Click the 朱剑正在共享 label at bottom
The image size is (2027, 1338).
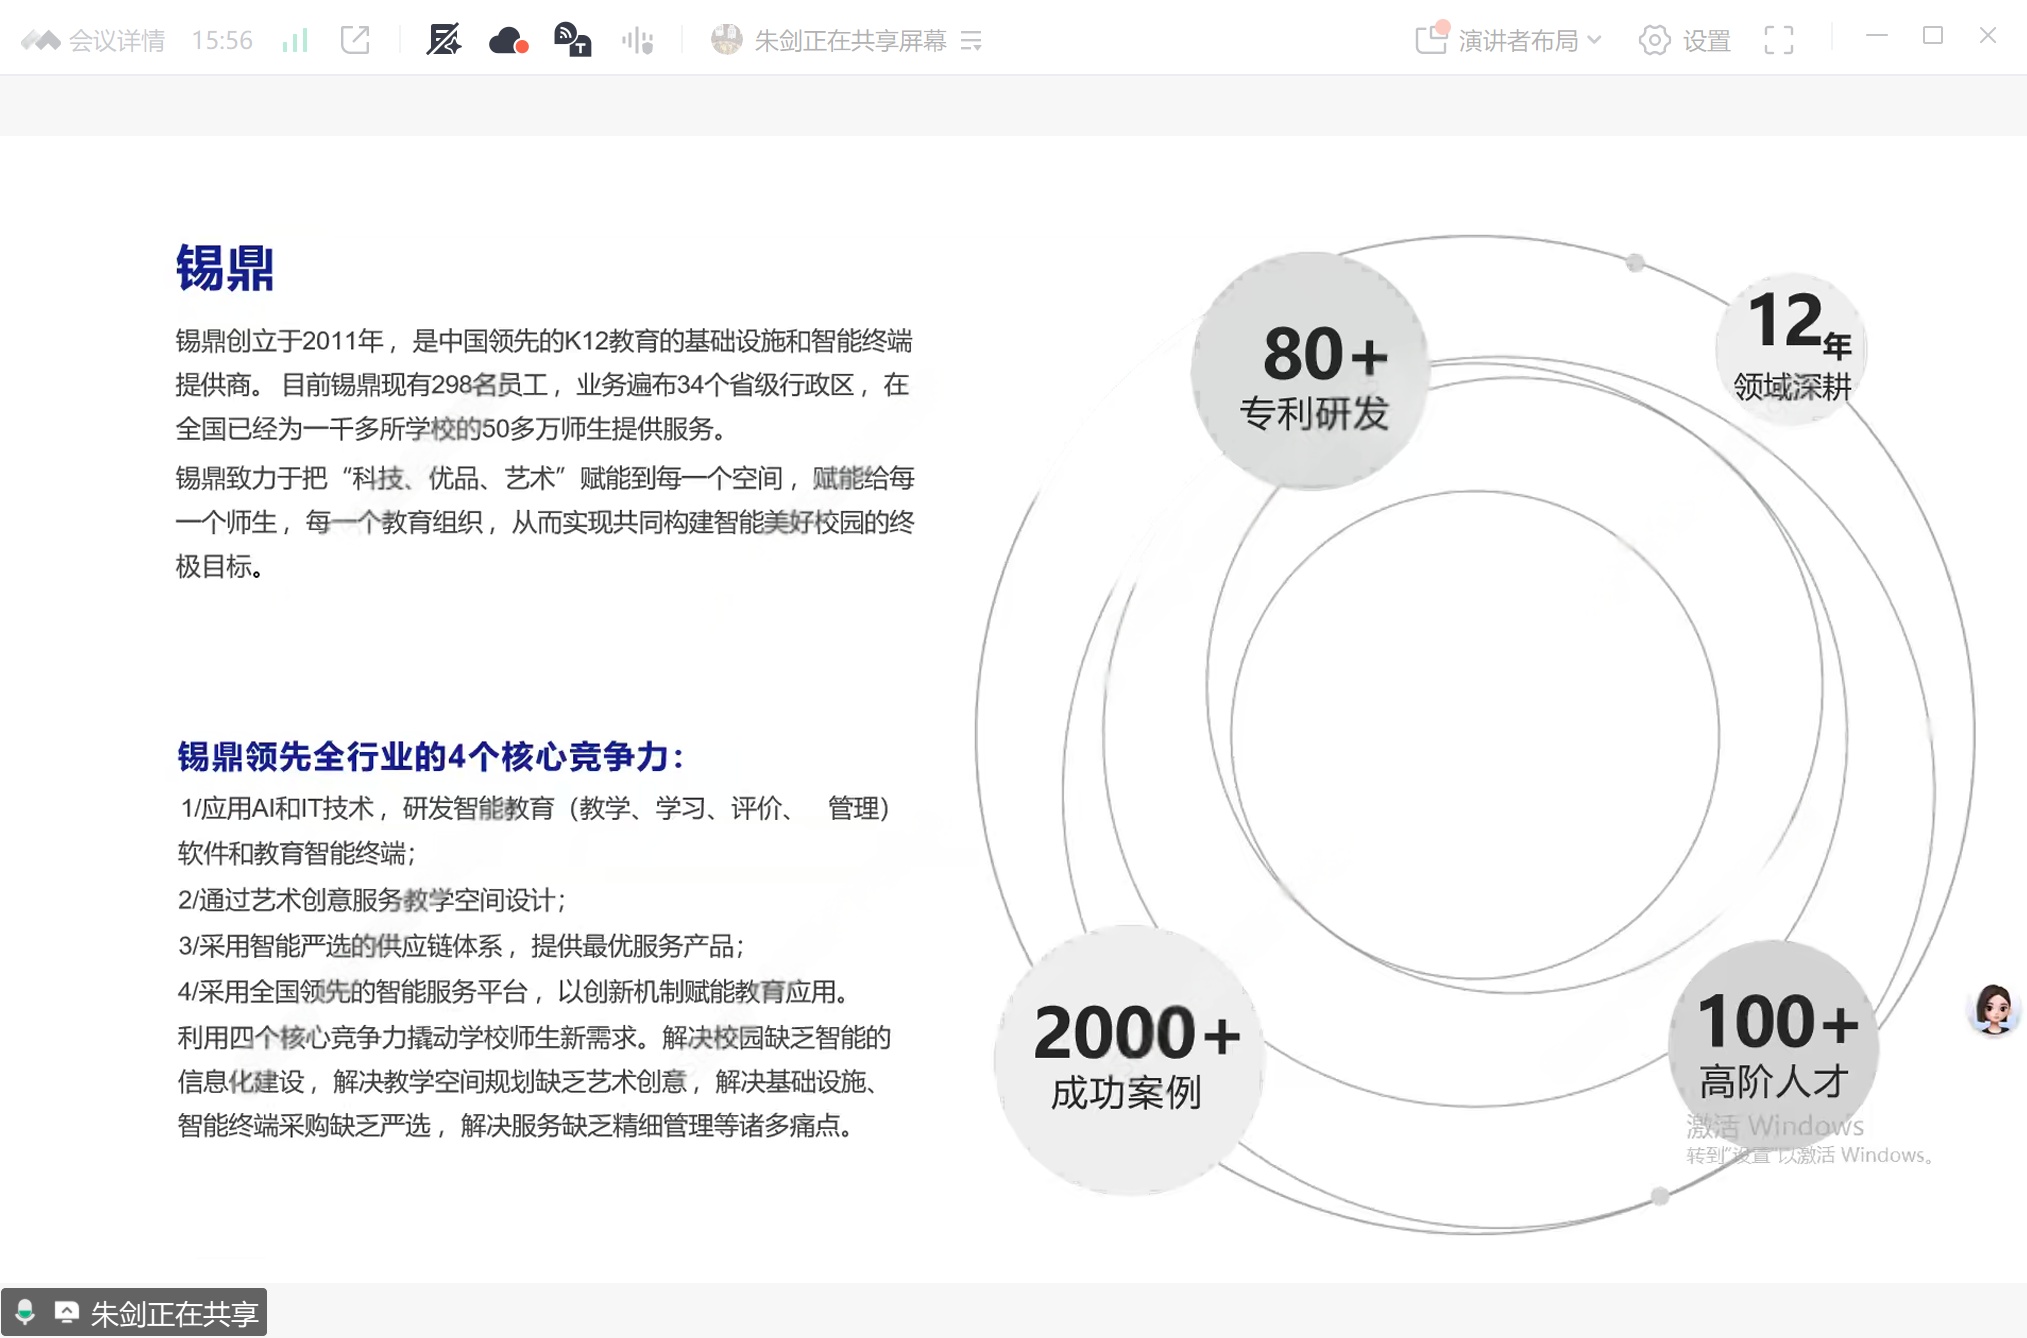click(x=174, y=1313)
